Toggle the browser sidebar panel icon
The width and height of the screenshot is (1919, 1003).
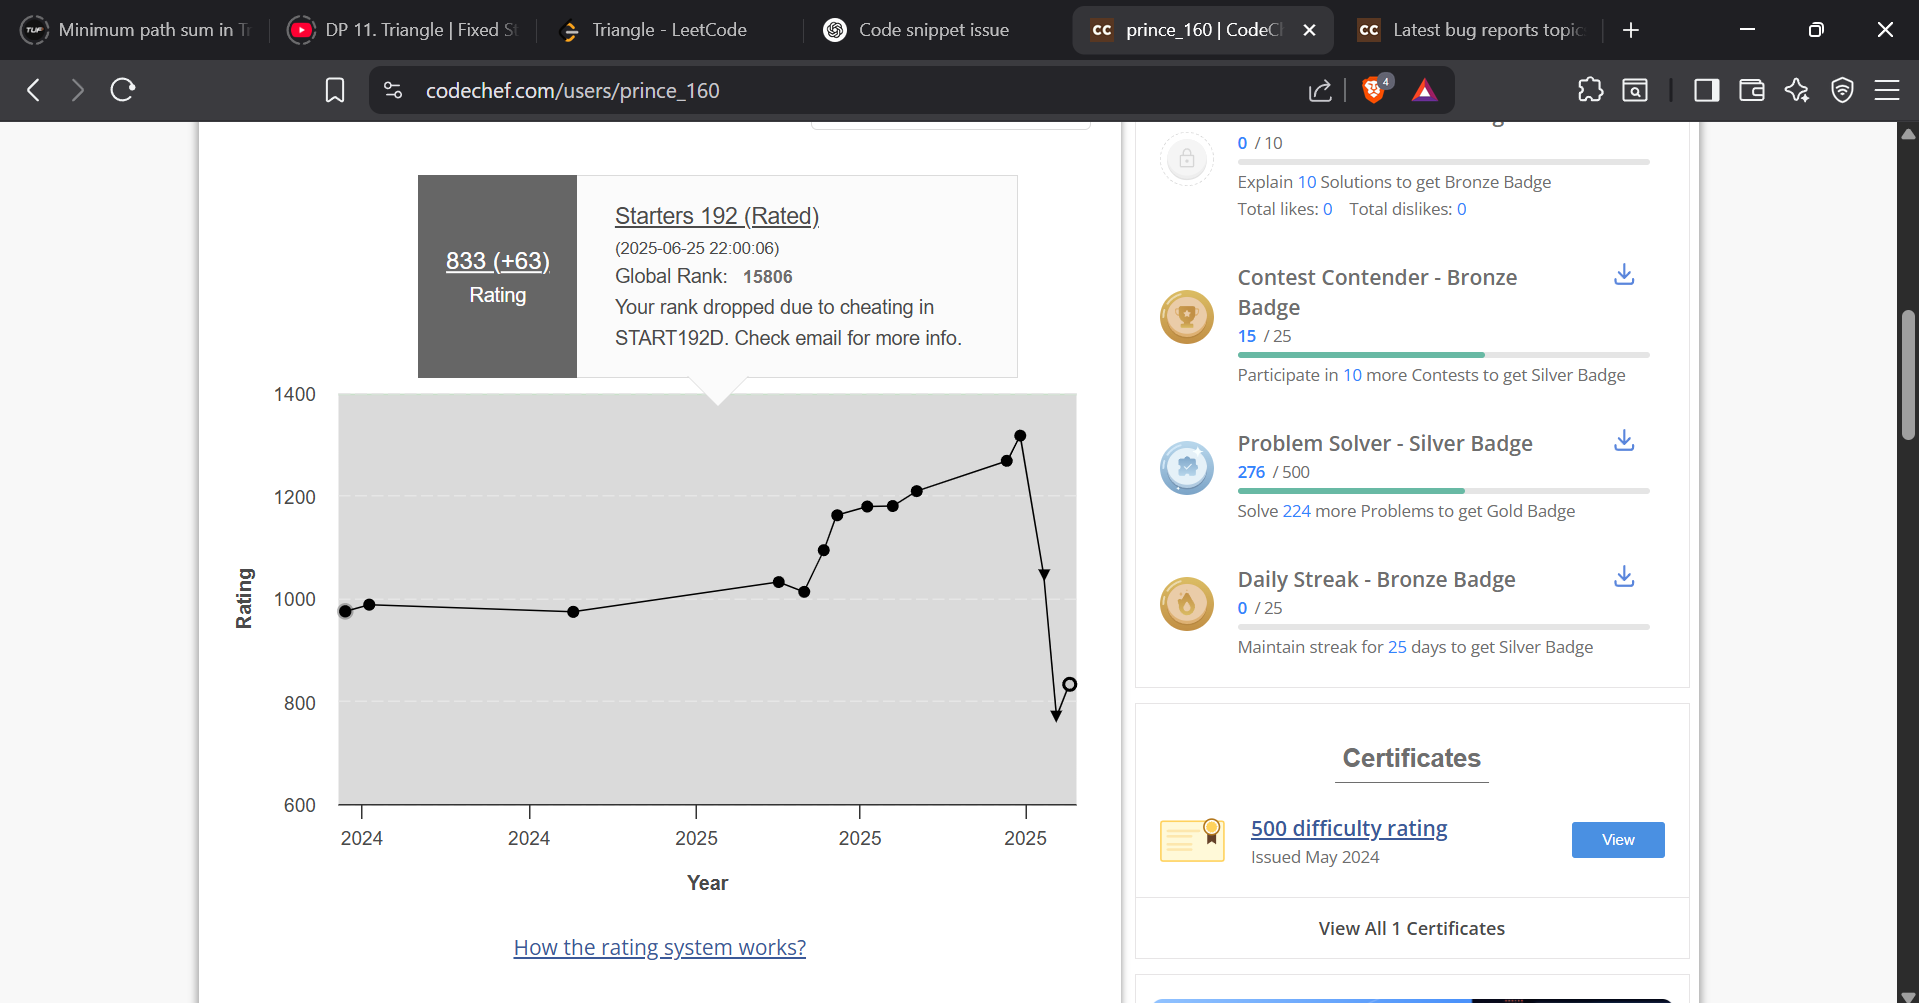pos(1706,91)
